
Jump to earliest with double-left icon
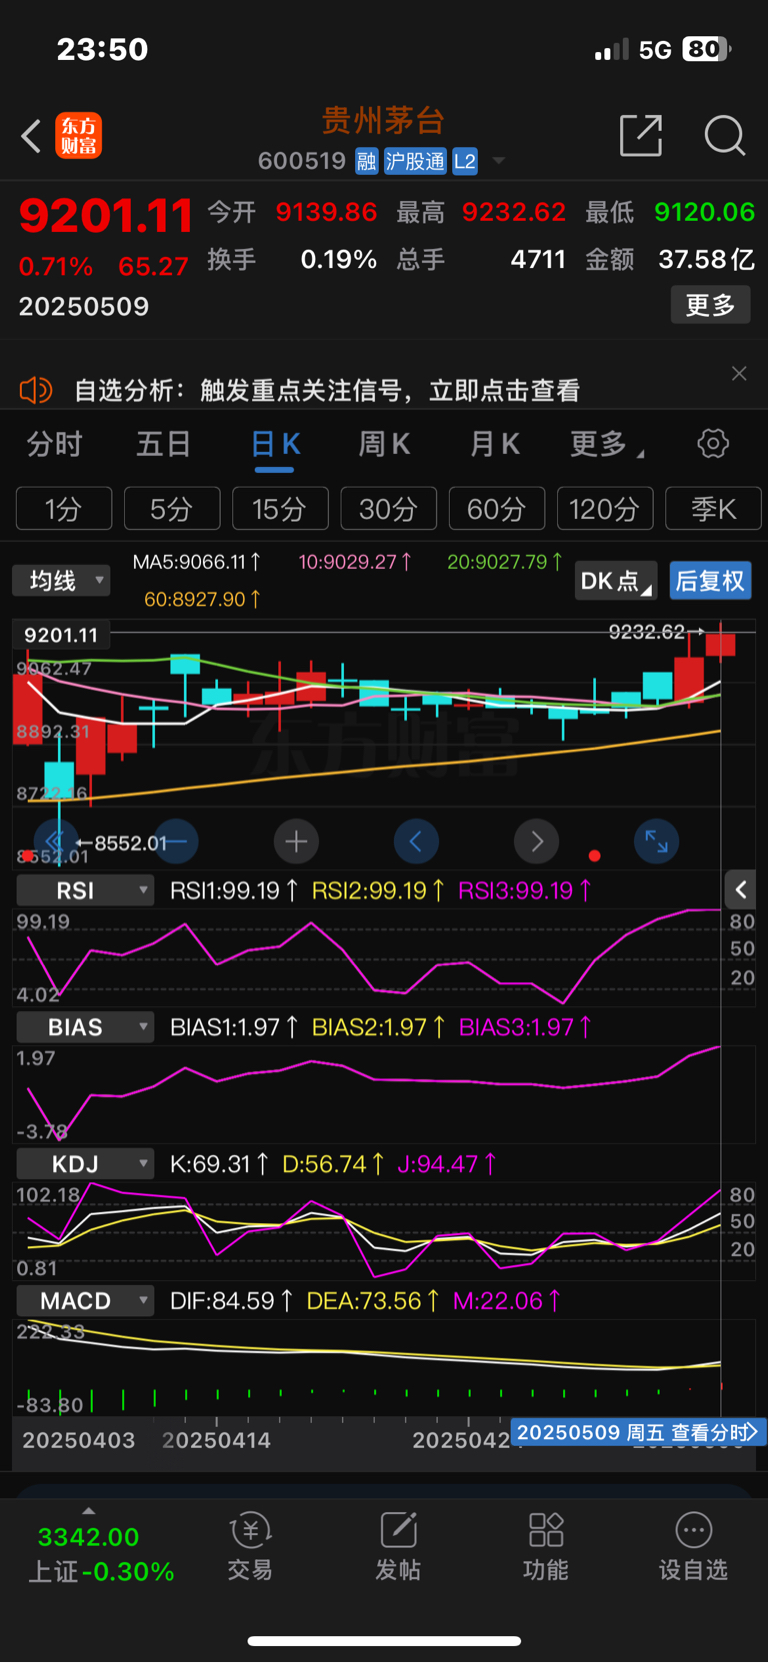point(56,841)
